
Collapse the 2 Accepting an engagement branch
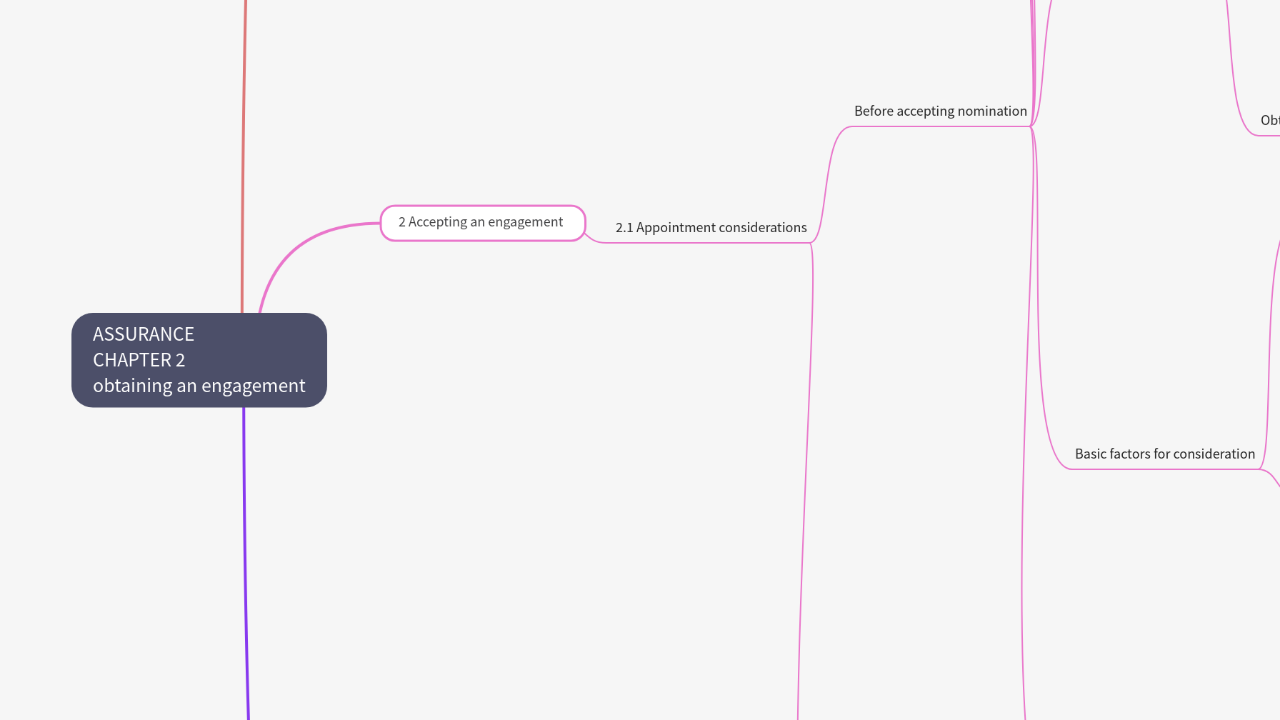click(x=585, y=222)
